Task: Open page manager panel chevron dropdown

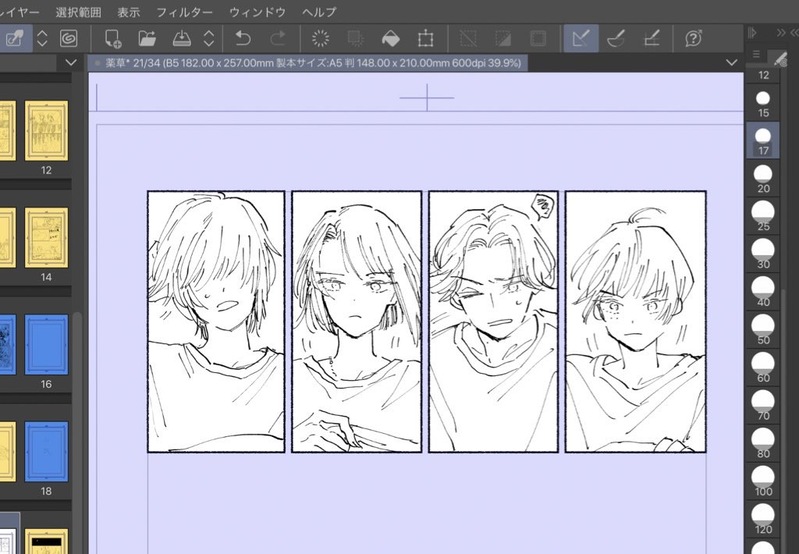Action: (71, 63)
